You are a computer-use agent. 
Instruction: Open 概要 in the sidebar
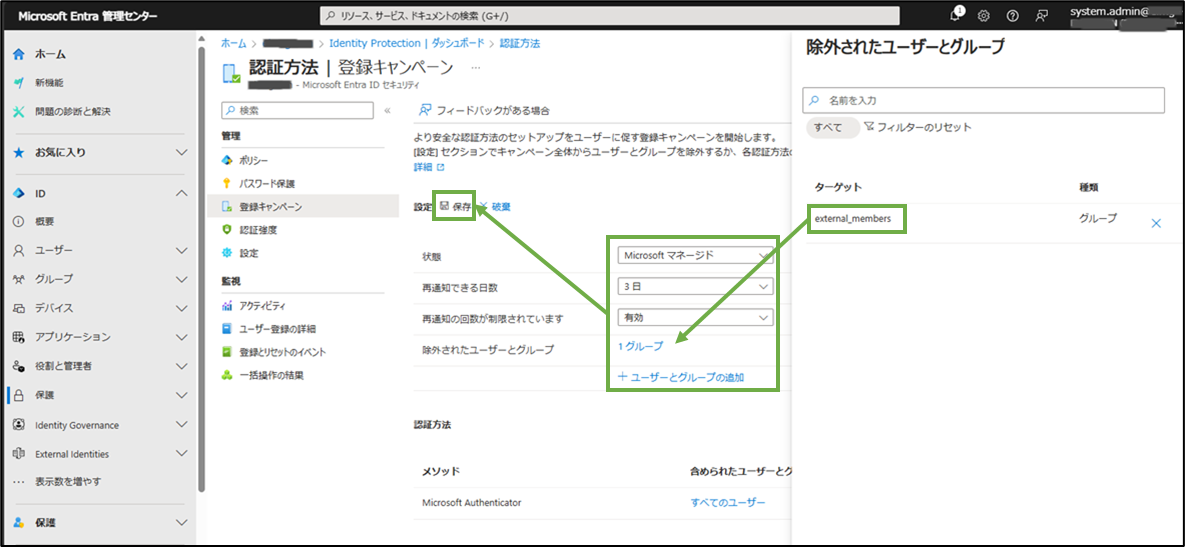44,221
